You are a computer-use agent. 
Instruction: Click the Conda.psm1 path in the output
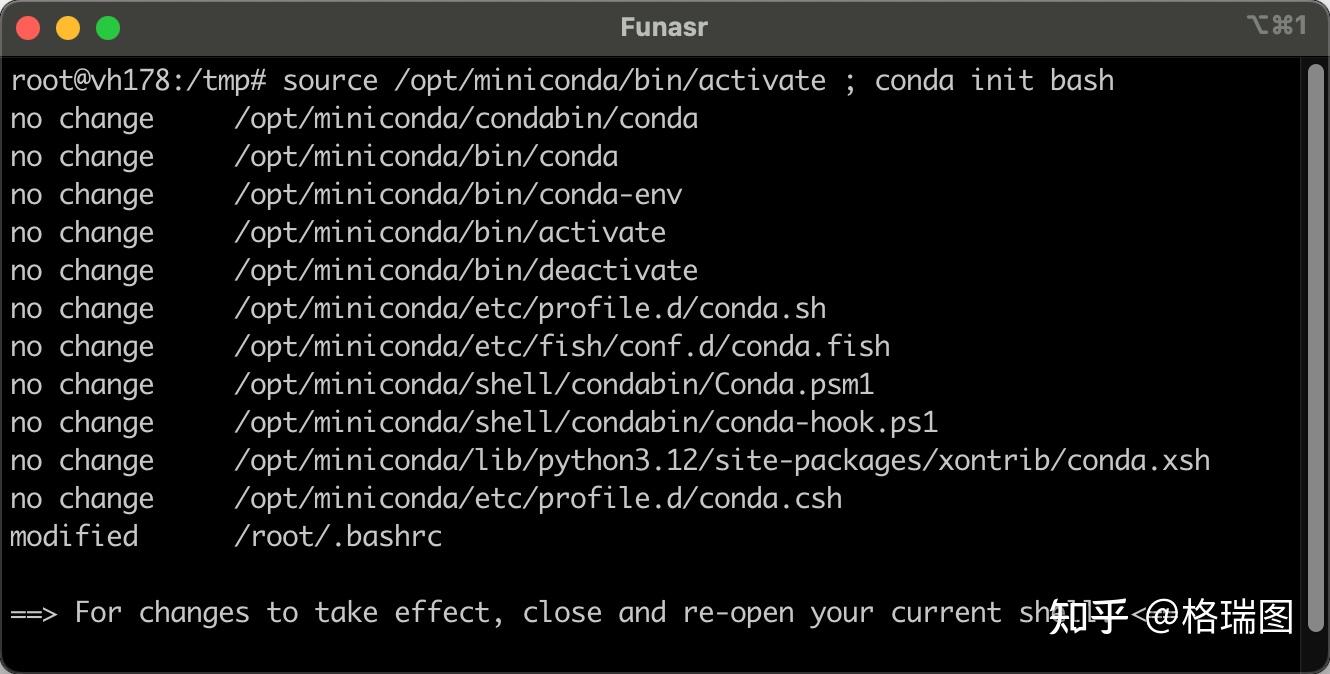pos(554,385)
